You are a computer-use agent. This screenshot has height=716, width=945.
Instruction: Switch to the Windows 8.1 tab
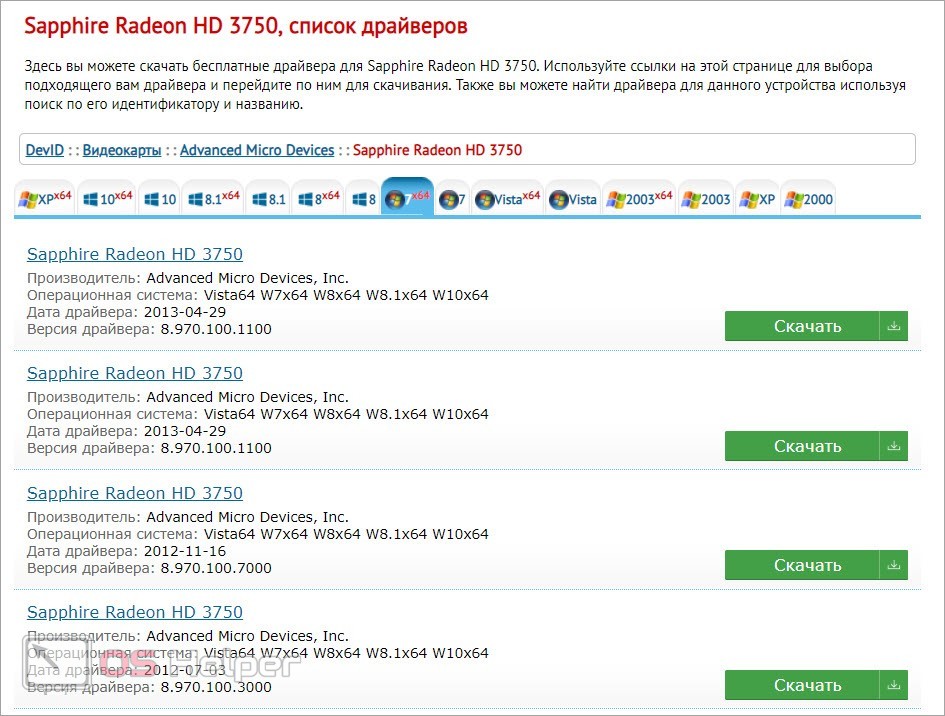pos(269,198)
